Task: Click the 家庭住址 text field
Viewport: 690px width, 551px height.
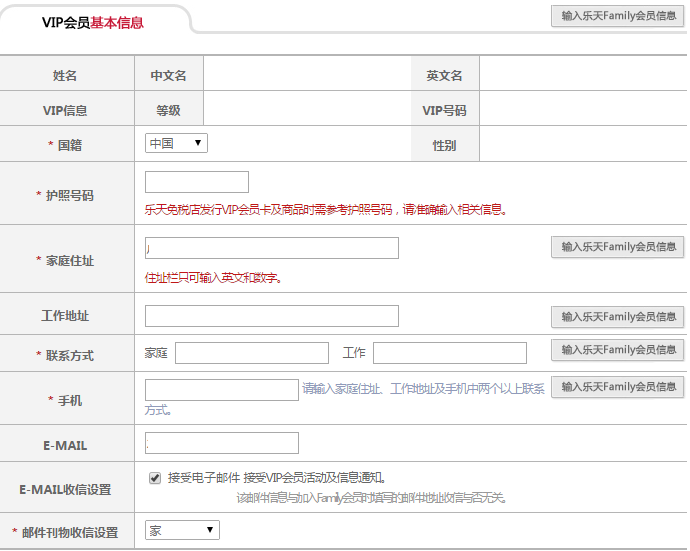Action: pyautogui.click(x=272, y=248)
